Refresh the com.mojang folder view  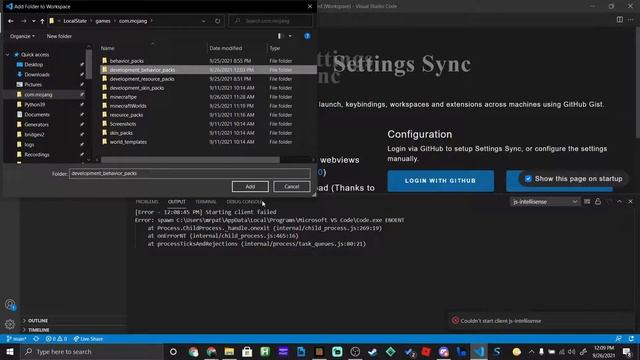click(218, 21)
